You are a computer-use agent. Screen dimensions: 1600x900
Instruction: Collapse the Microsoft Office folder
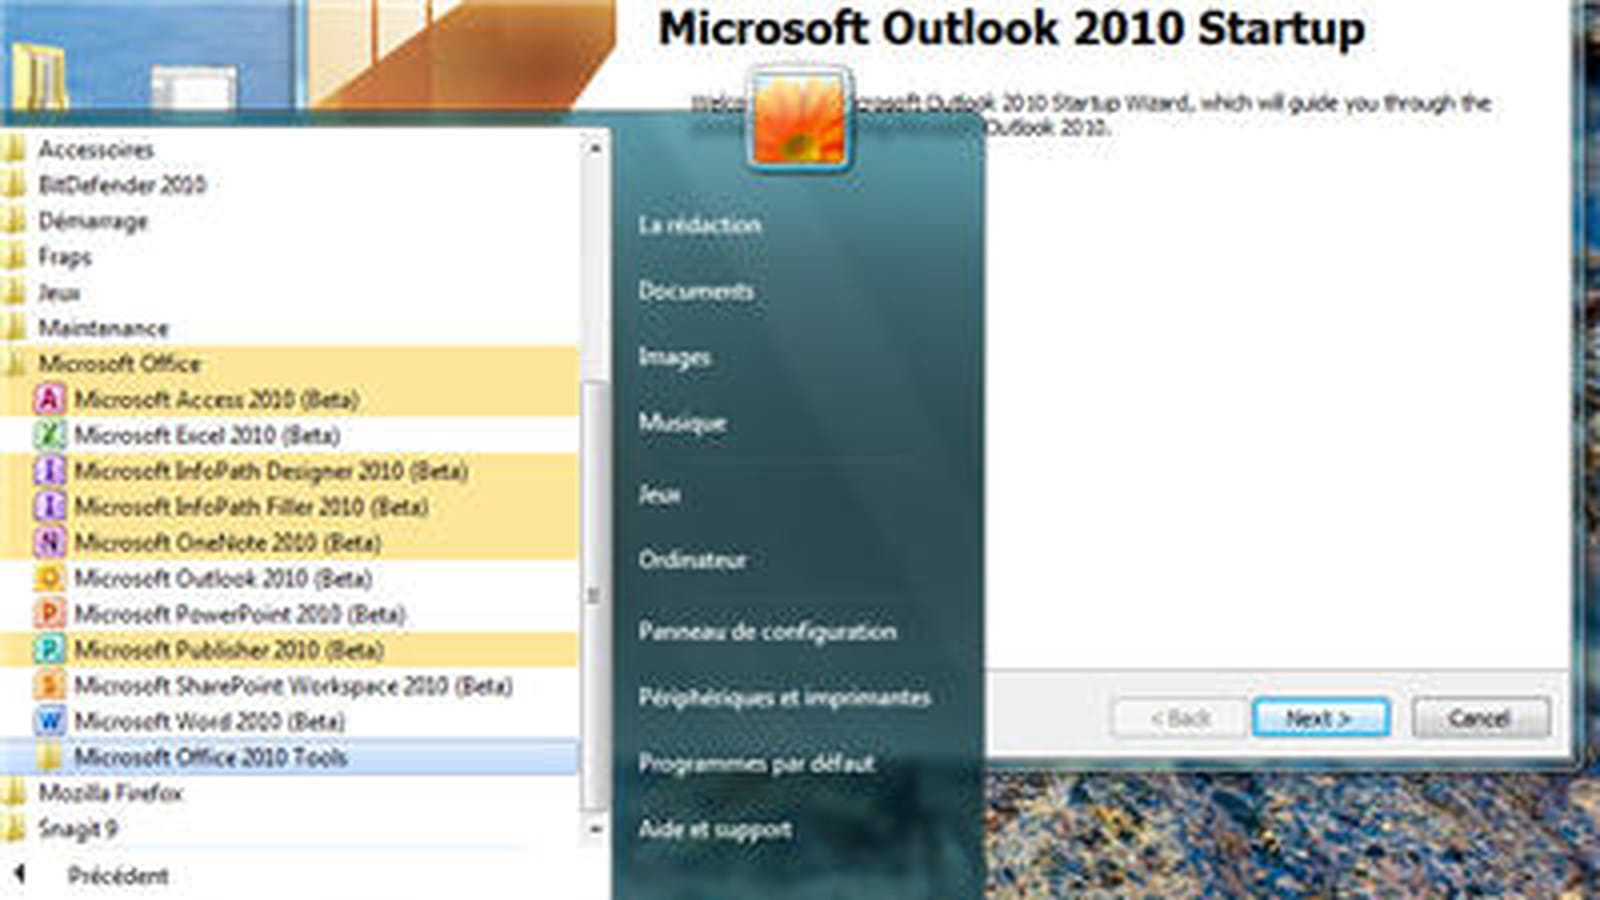coord(119,364)
